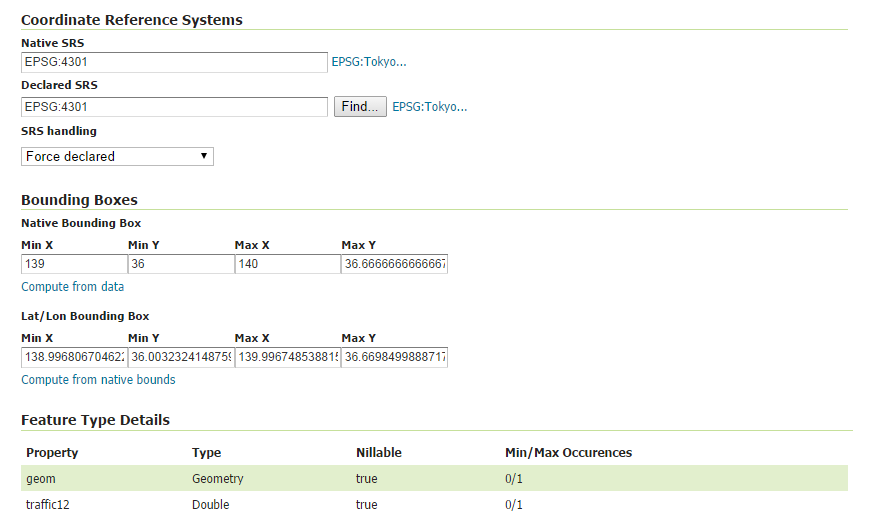Focus the Declared SRS input field

[x=174, y=106]
